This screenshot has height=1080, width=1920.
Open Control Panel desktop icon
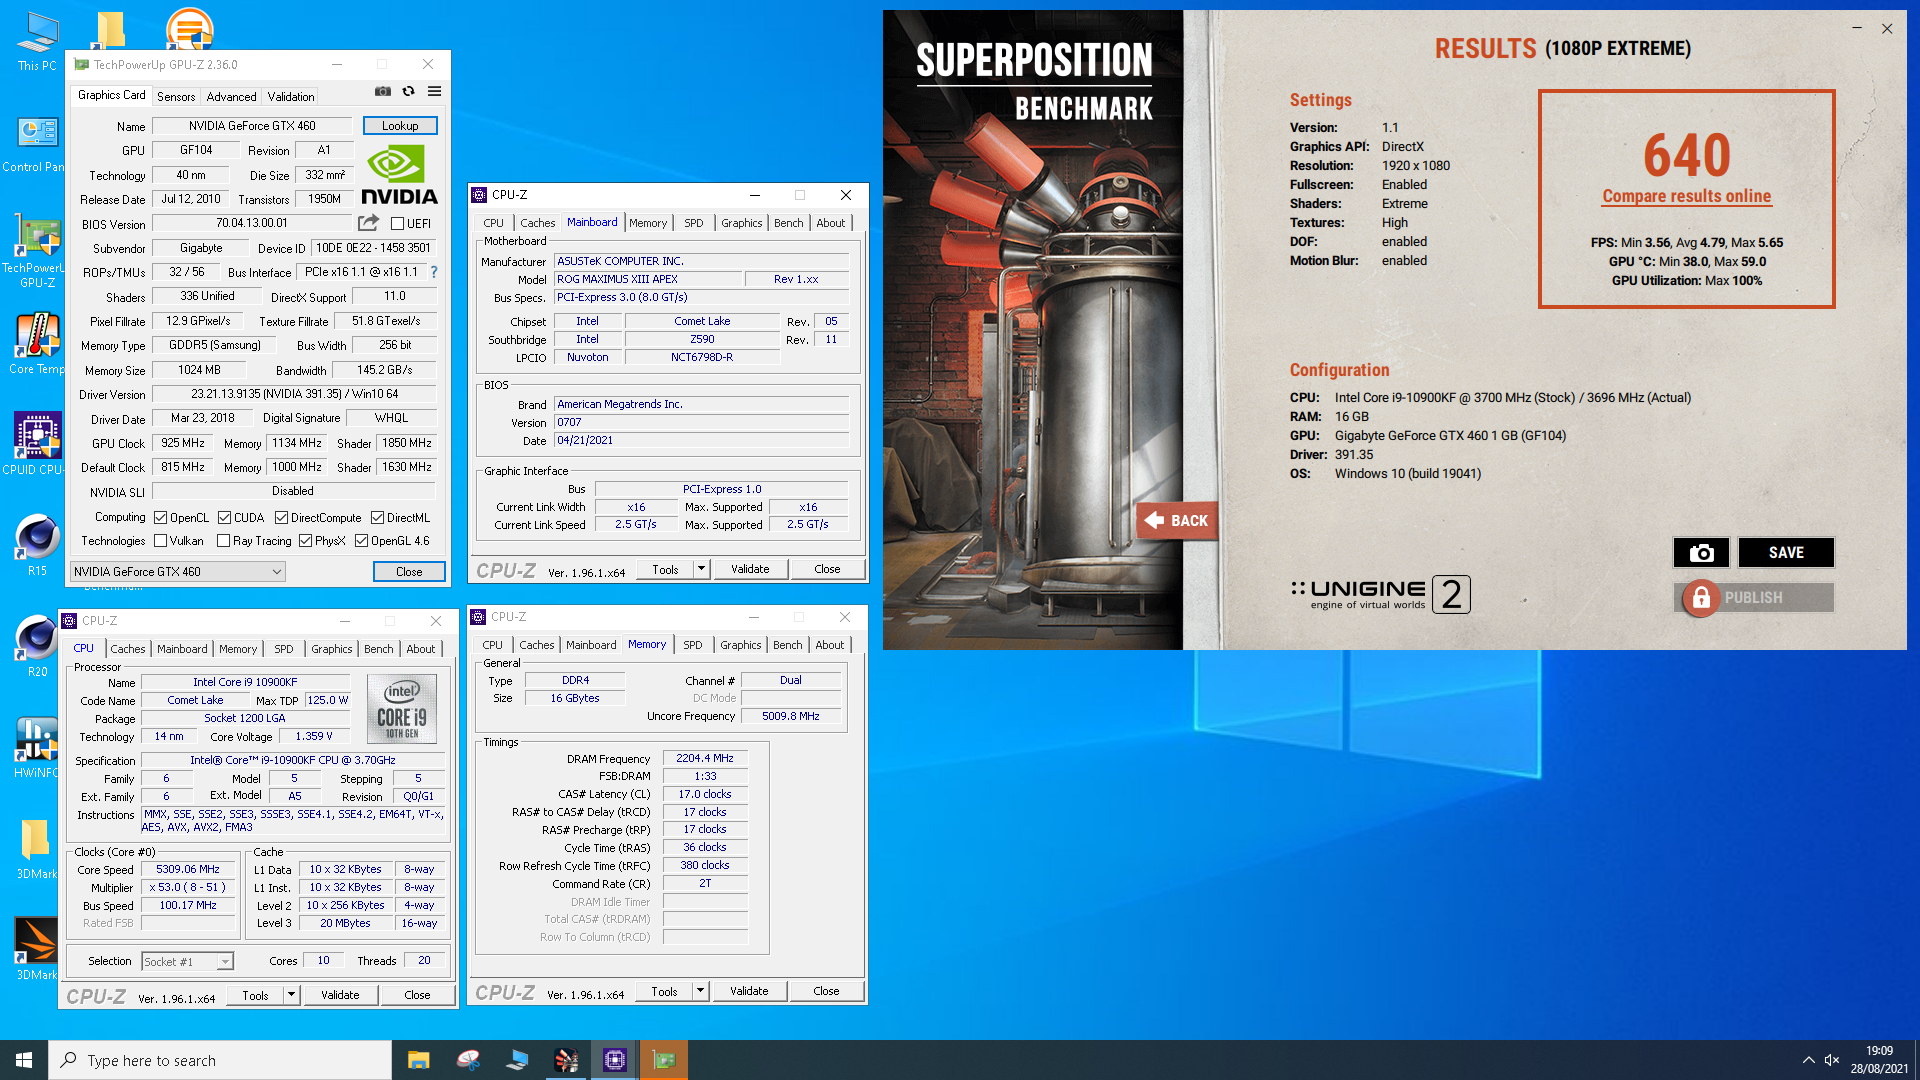[35, 145]
